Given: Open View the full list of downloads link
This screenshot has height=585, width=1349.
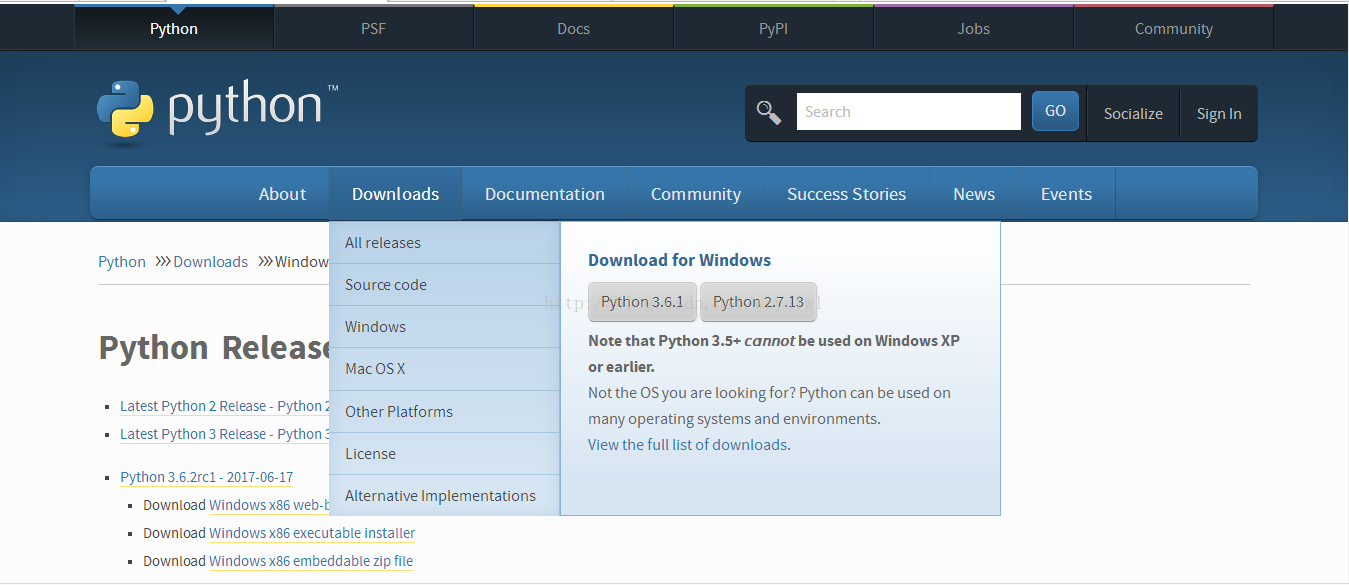Looking at the screenshot, I should tap(687, 445).
